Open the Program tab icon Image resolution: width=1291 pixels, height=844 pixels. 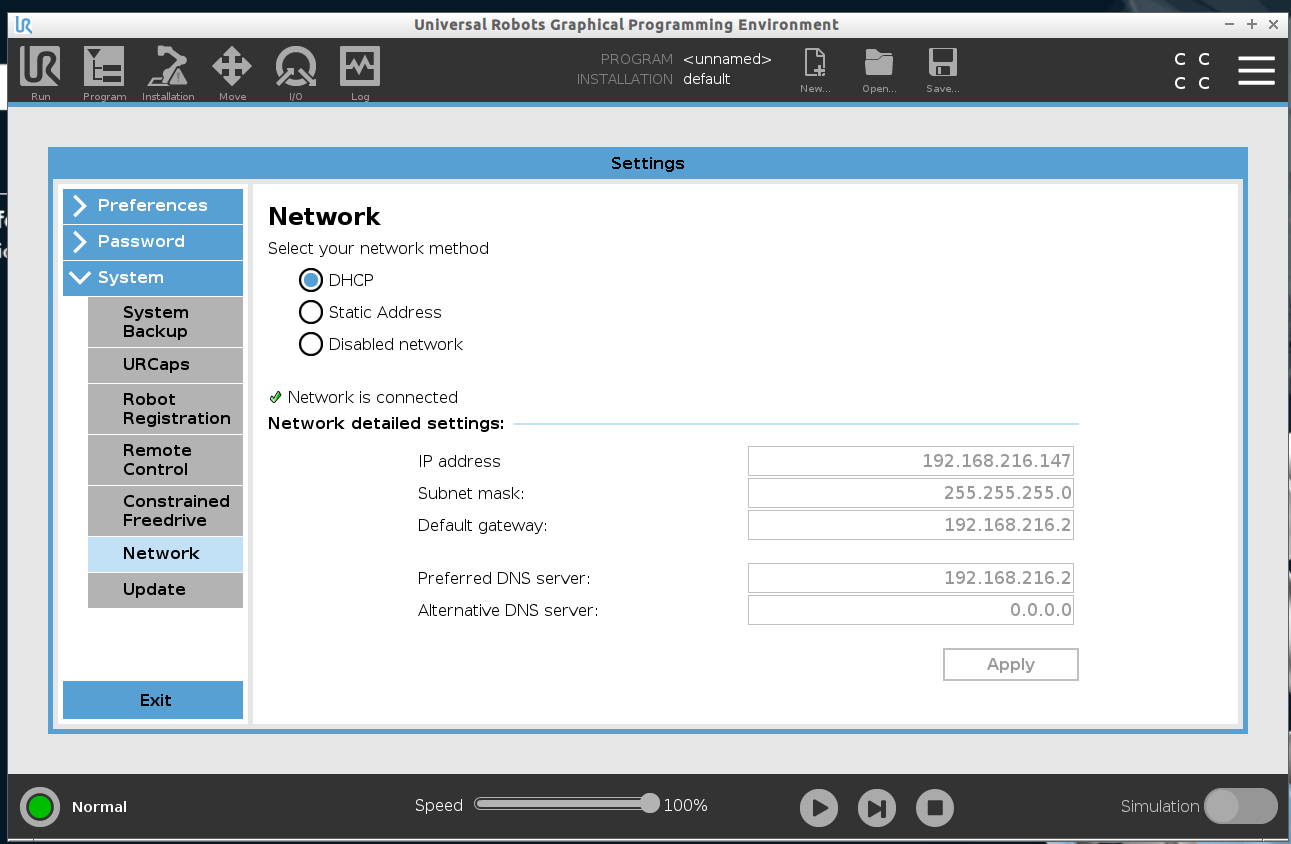click(104, 73)
